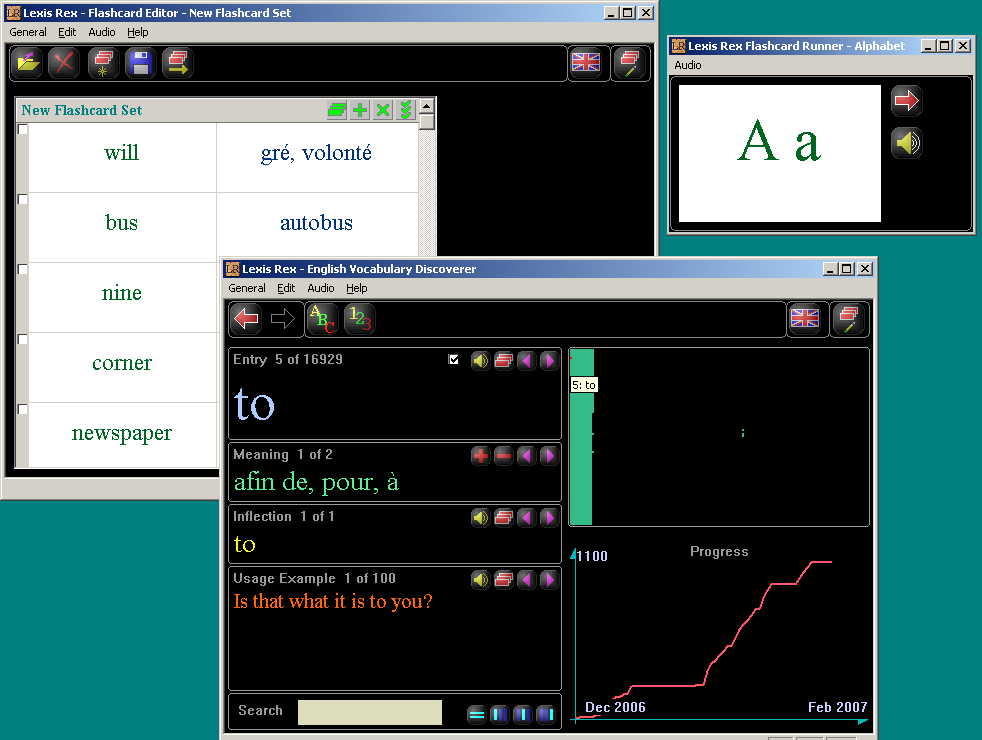982x740 pixels.
Task: Tick the checkbox for the 'corner' card
Action: 23,340
